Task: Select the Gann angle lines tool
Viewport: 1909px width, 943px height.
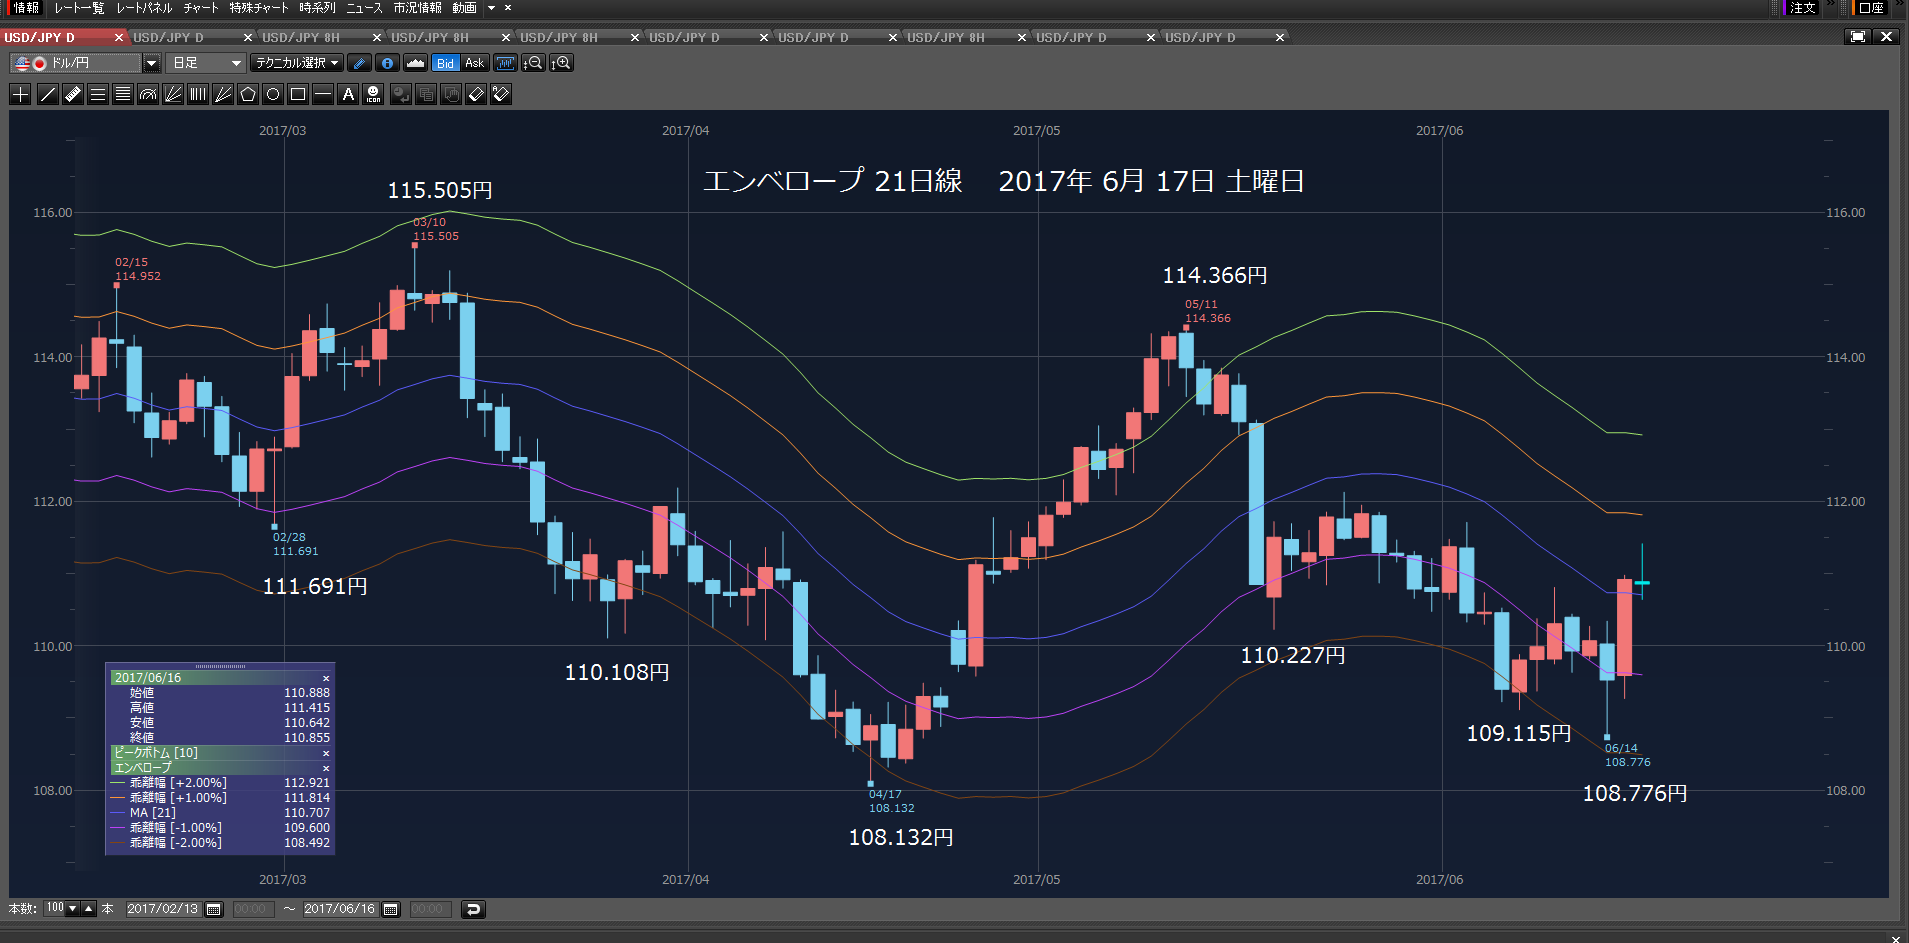Action: 223,94
